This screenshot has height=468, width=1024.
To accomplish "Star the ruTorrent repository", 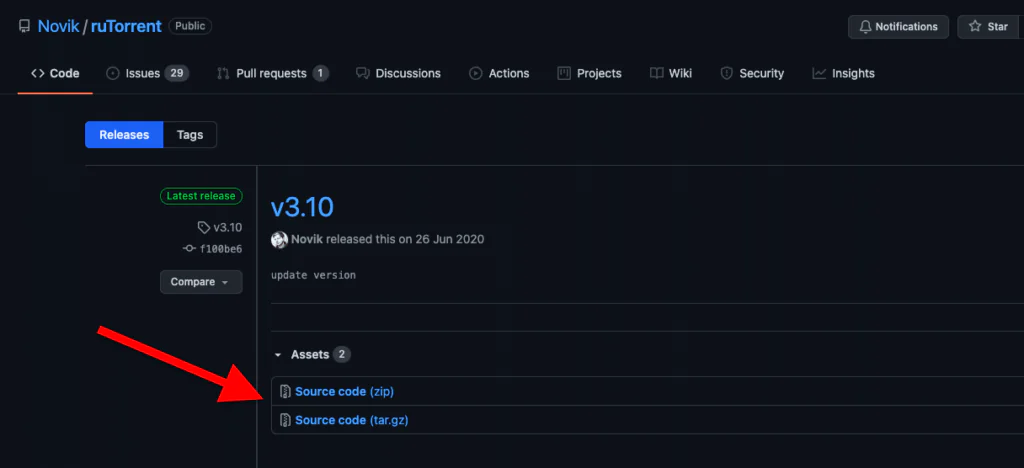I will pos(990,27).
